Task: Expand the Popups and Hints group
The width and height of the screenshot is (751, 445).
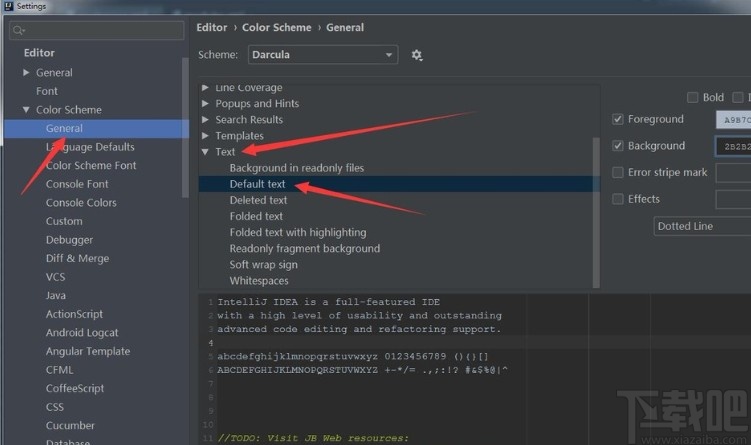Action: 205,103
